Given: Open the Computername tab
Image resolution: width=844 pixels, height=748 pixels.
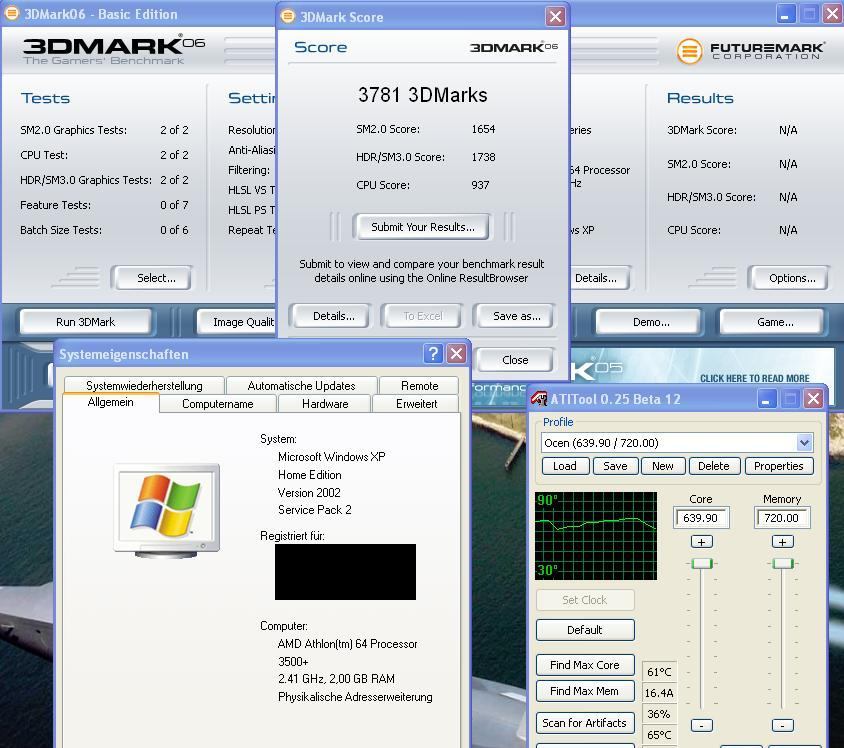Looking at the screenshot, I should pyautogui.click(x=217, y=404).
